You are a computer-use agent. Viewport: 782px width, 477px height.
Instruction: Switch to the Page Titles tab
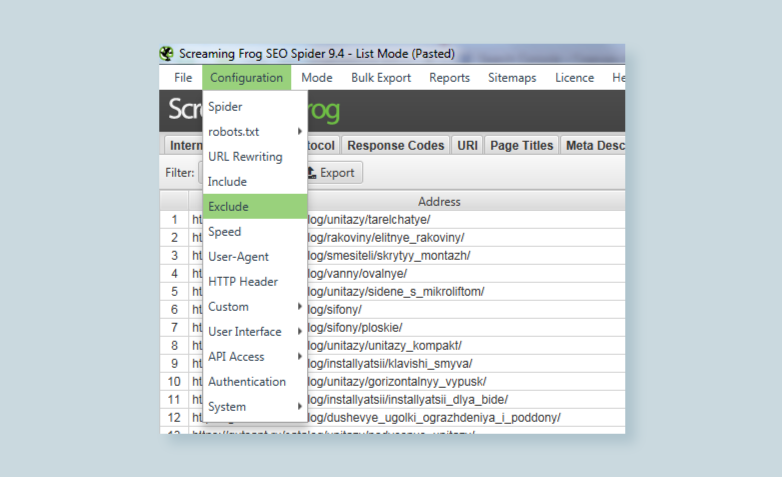tap(522, 145)
